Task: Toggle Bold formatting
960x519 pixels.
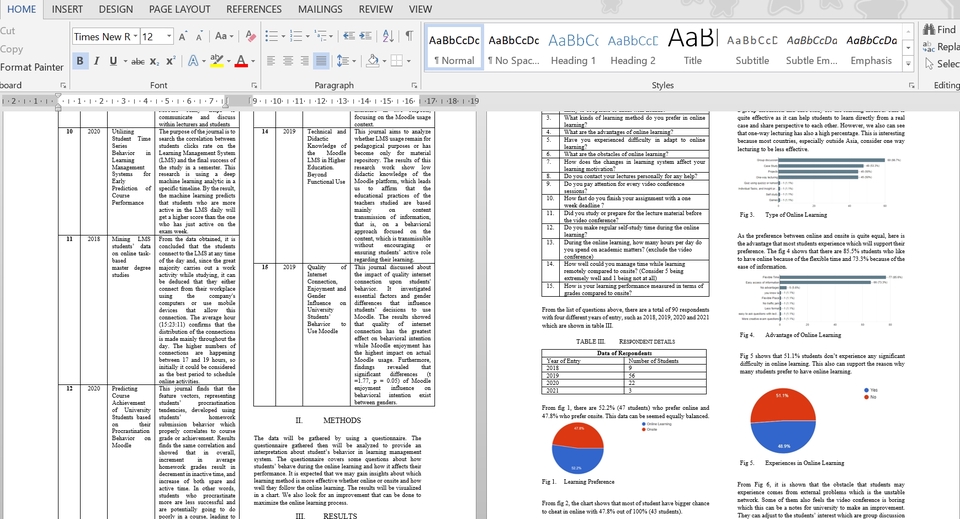Action: pyautogui.click(x=80, y=61)
